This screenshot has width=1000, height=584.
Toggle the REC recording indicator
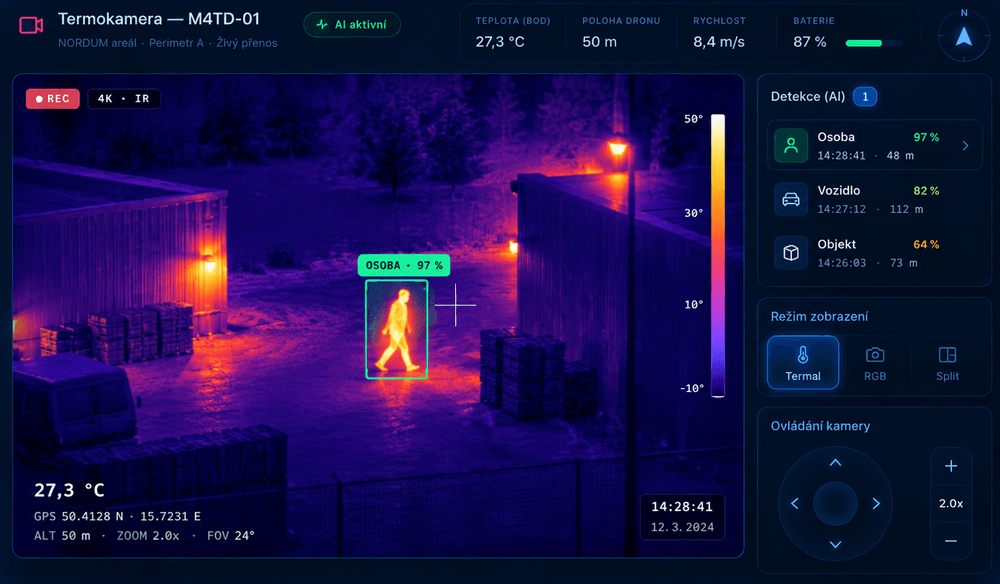pos(53,99)
